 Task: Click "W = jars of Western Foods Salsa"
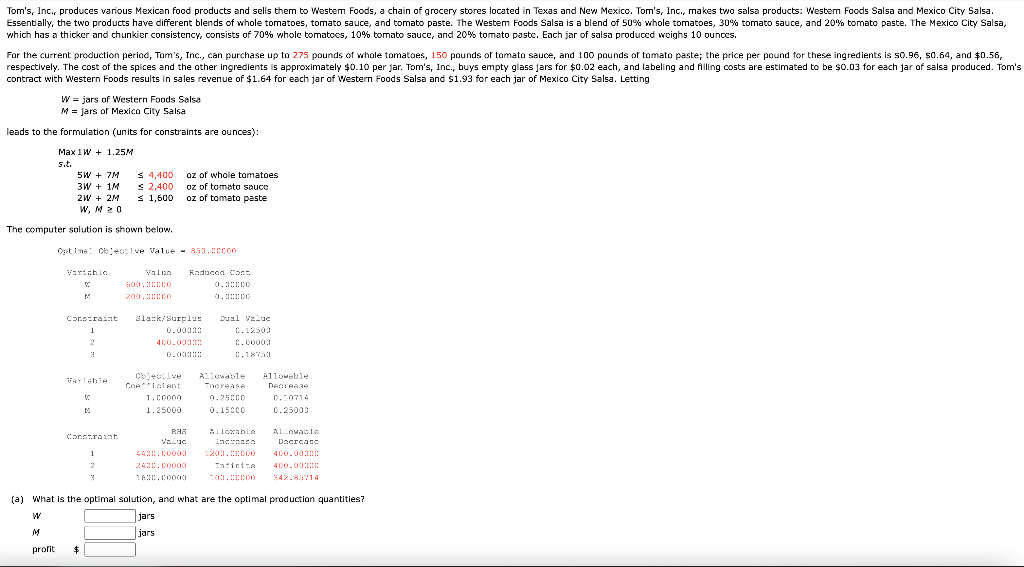point(131,99)
